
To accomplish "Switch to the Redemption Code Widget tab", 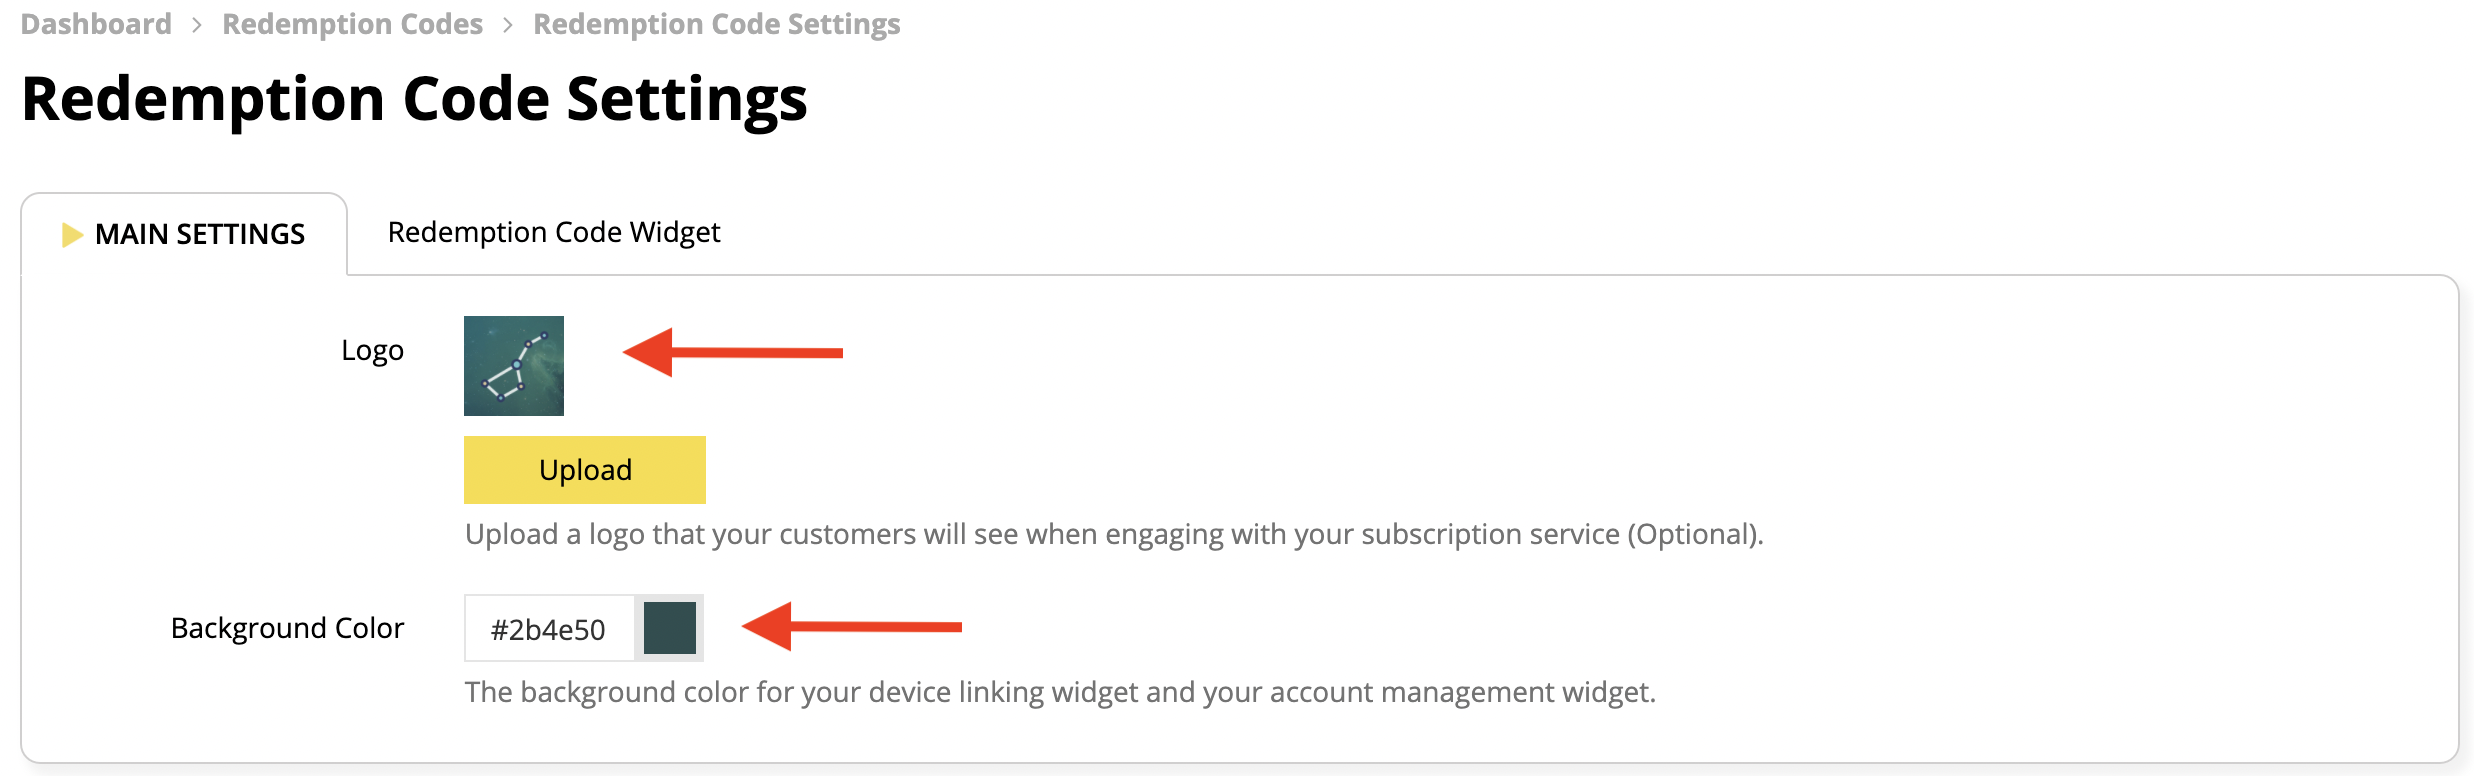I will (554, 232).
